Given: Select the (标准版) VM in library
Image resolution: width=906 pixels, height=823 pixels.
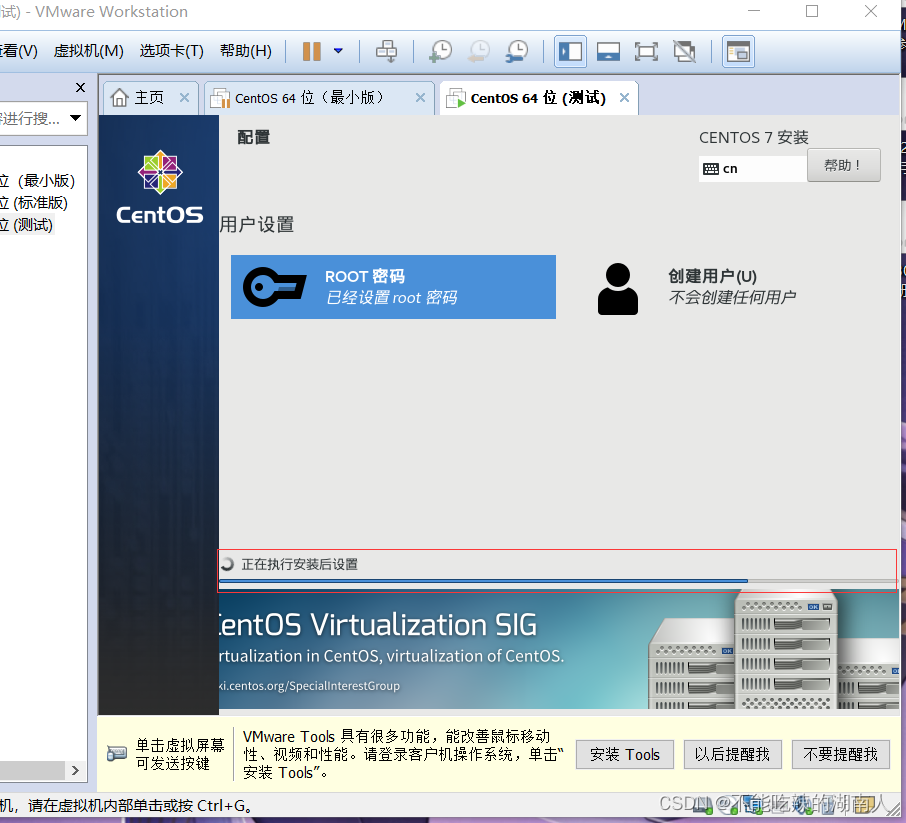Looking at the screenshot, I should (x=34, y=203).
